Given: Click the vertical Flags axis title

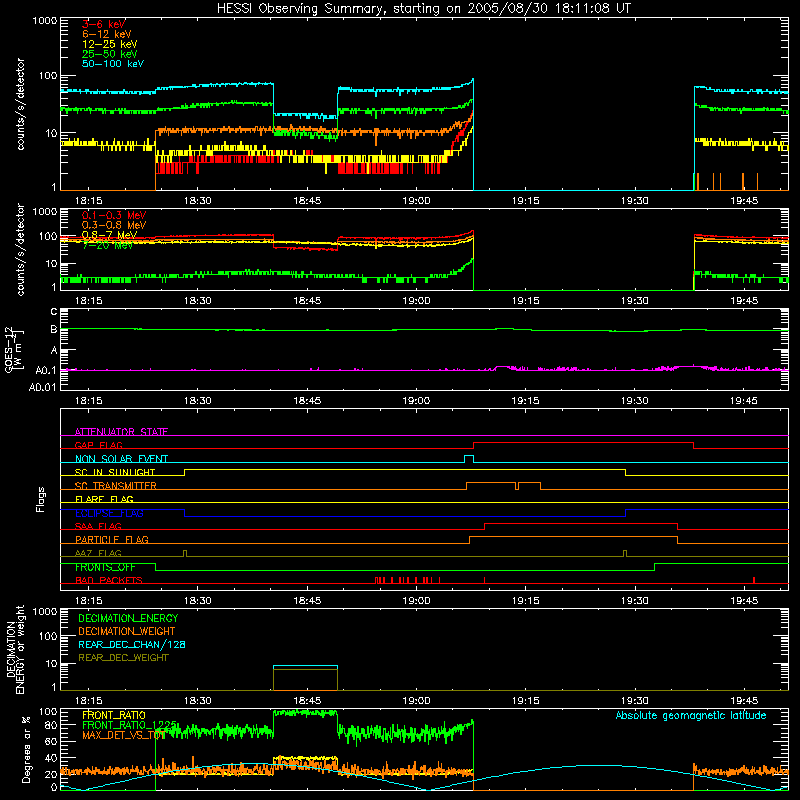Looking at the screenshot, I should click(x=41, y=499).
